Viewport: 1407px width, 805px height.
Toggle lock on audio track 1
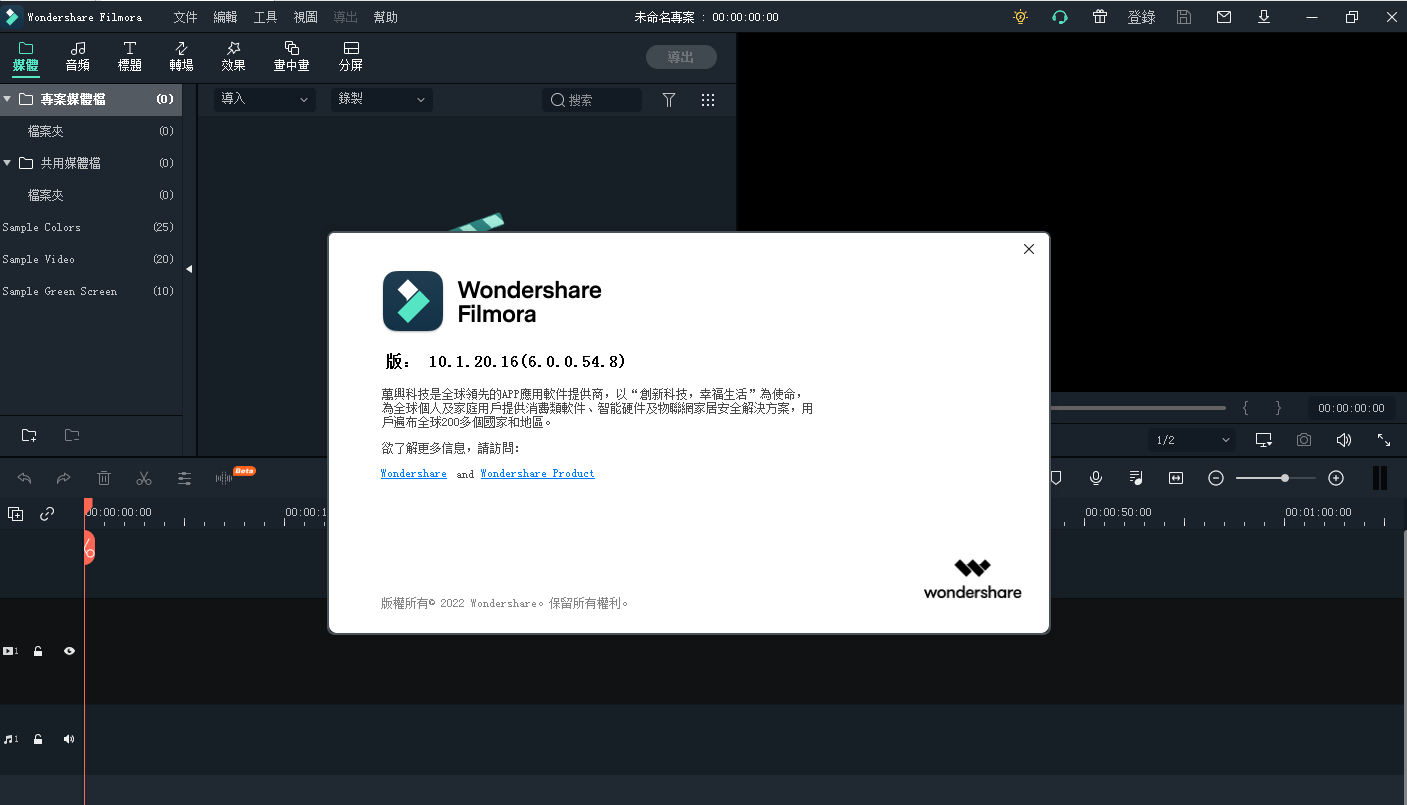tap(38, 739)
